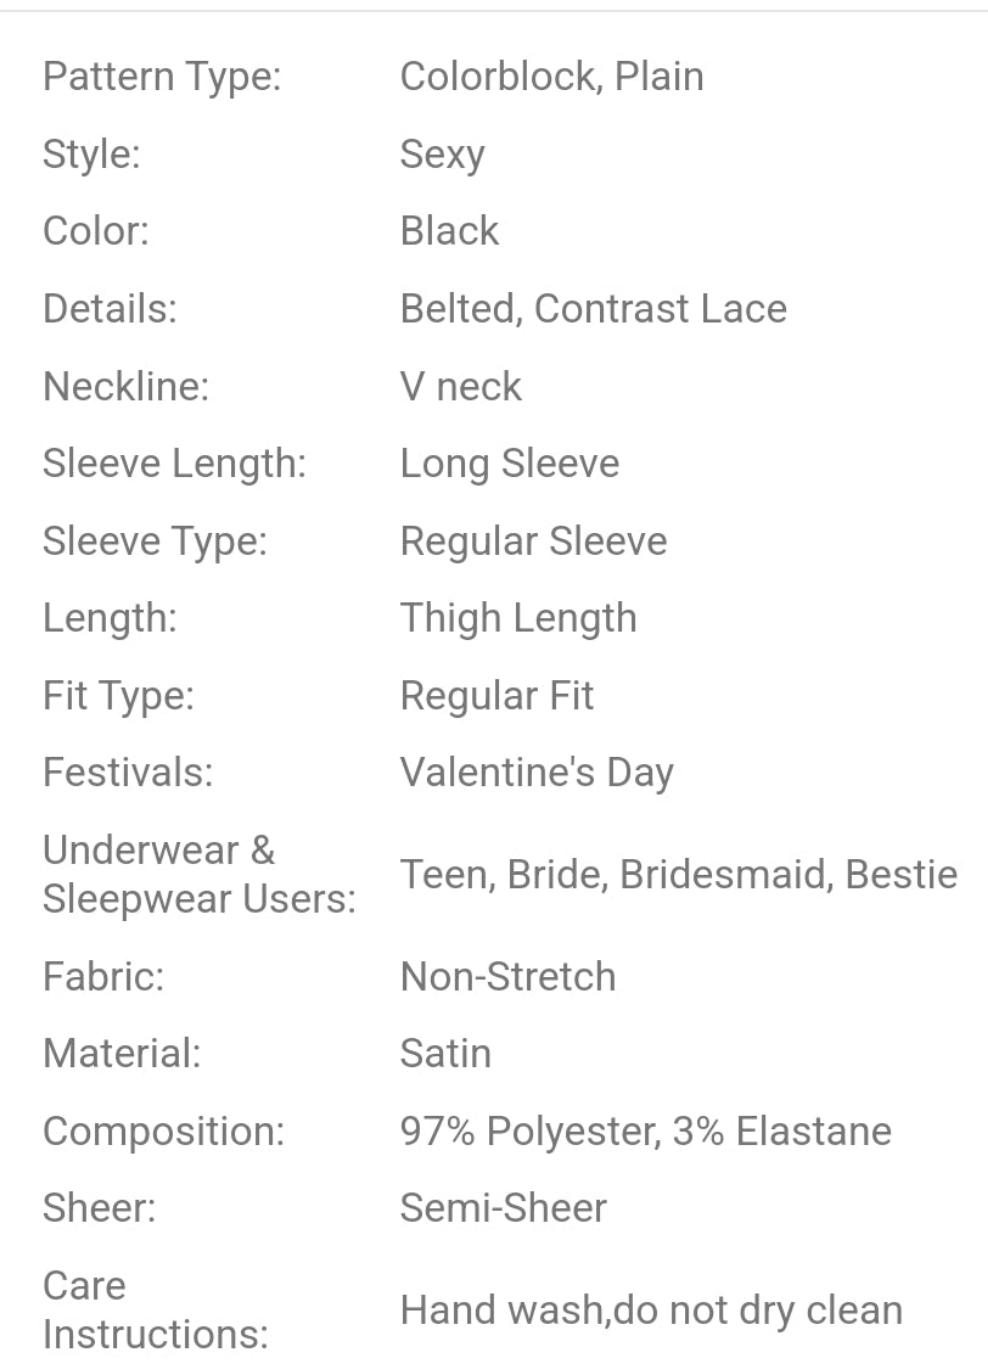Click the Satin material value

446,1054
